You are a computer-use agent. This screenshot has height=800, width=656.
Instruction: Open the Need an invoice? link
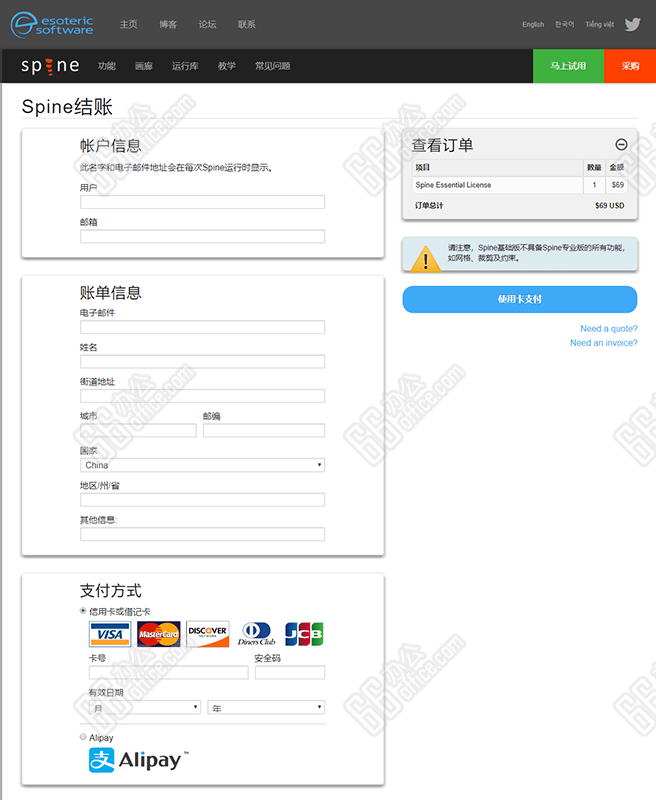coord(603,343)
